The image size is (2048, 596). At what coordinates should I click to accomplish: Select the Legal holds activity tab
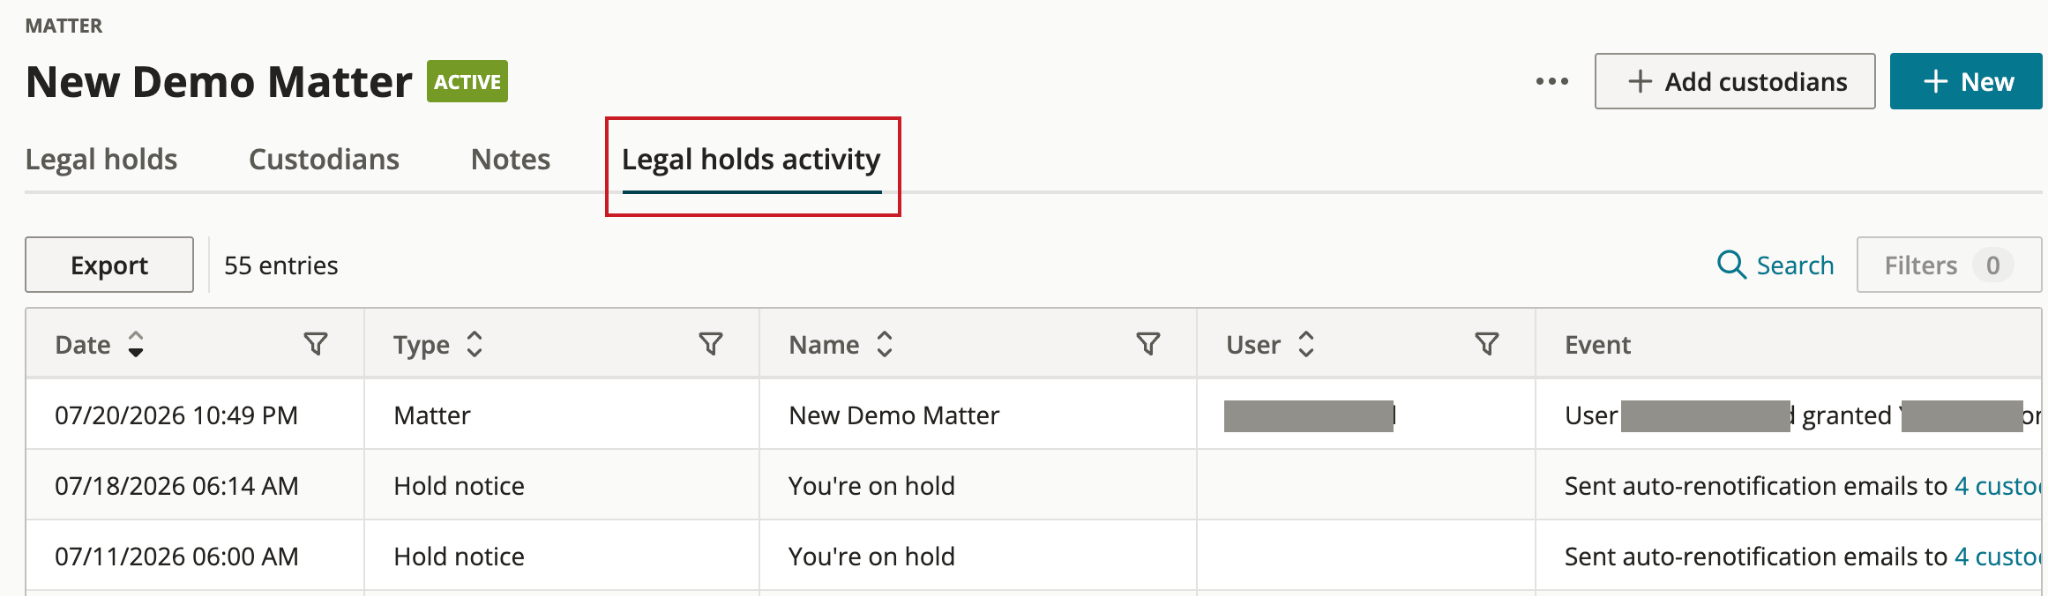751,160
